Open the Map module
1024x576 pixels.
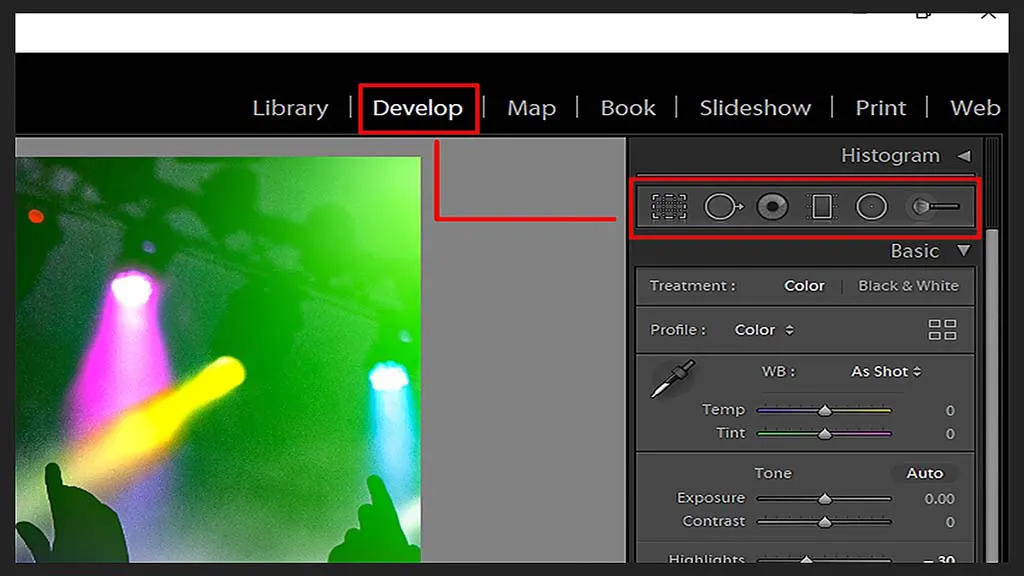531,108
